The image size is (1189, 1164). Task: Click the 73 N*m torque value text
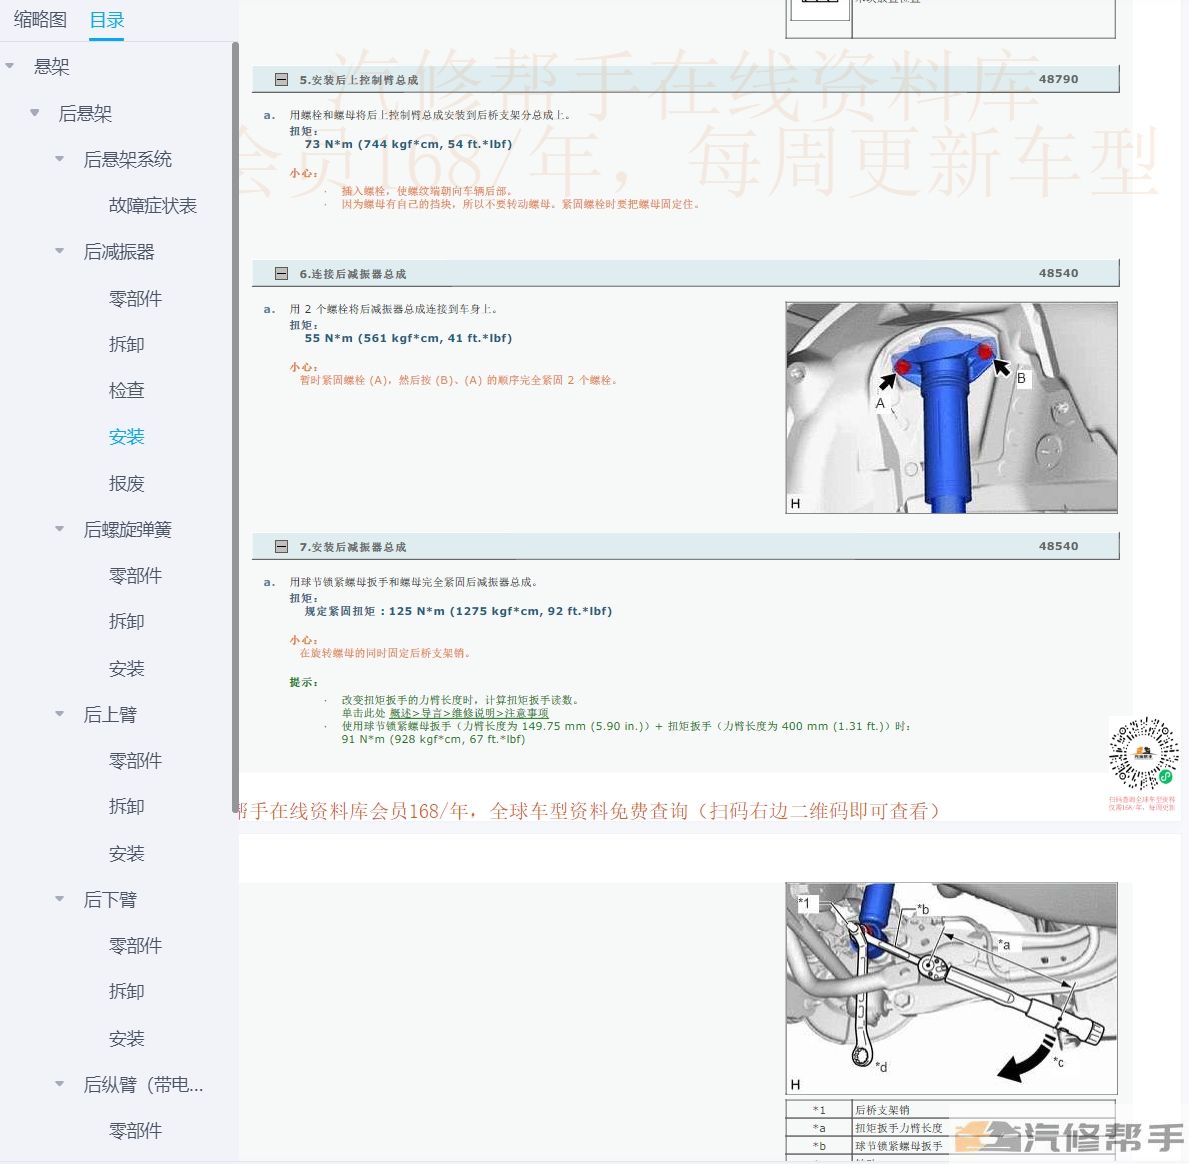tap(408, 144)
